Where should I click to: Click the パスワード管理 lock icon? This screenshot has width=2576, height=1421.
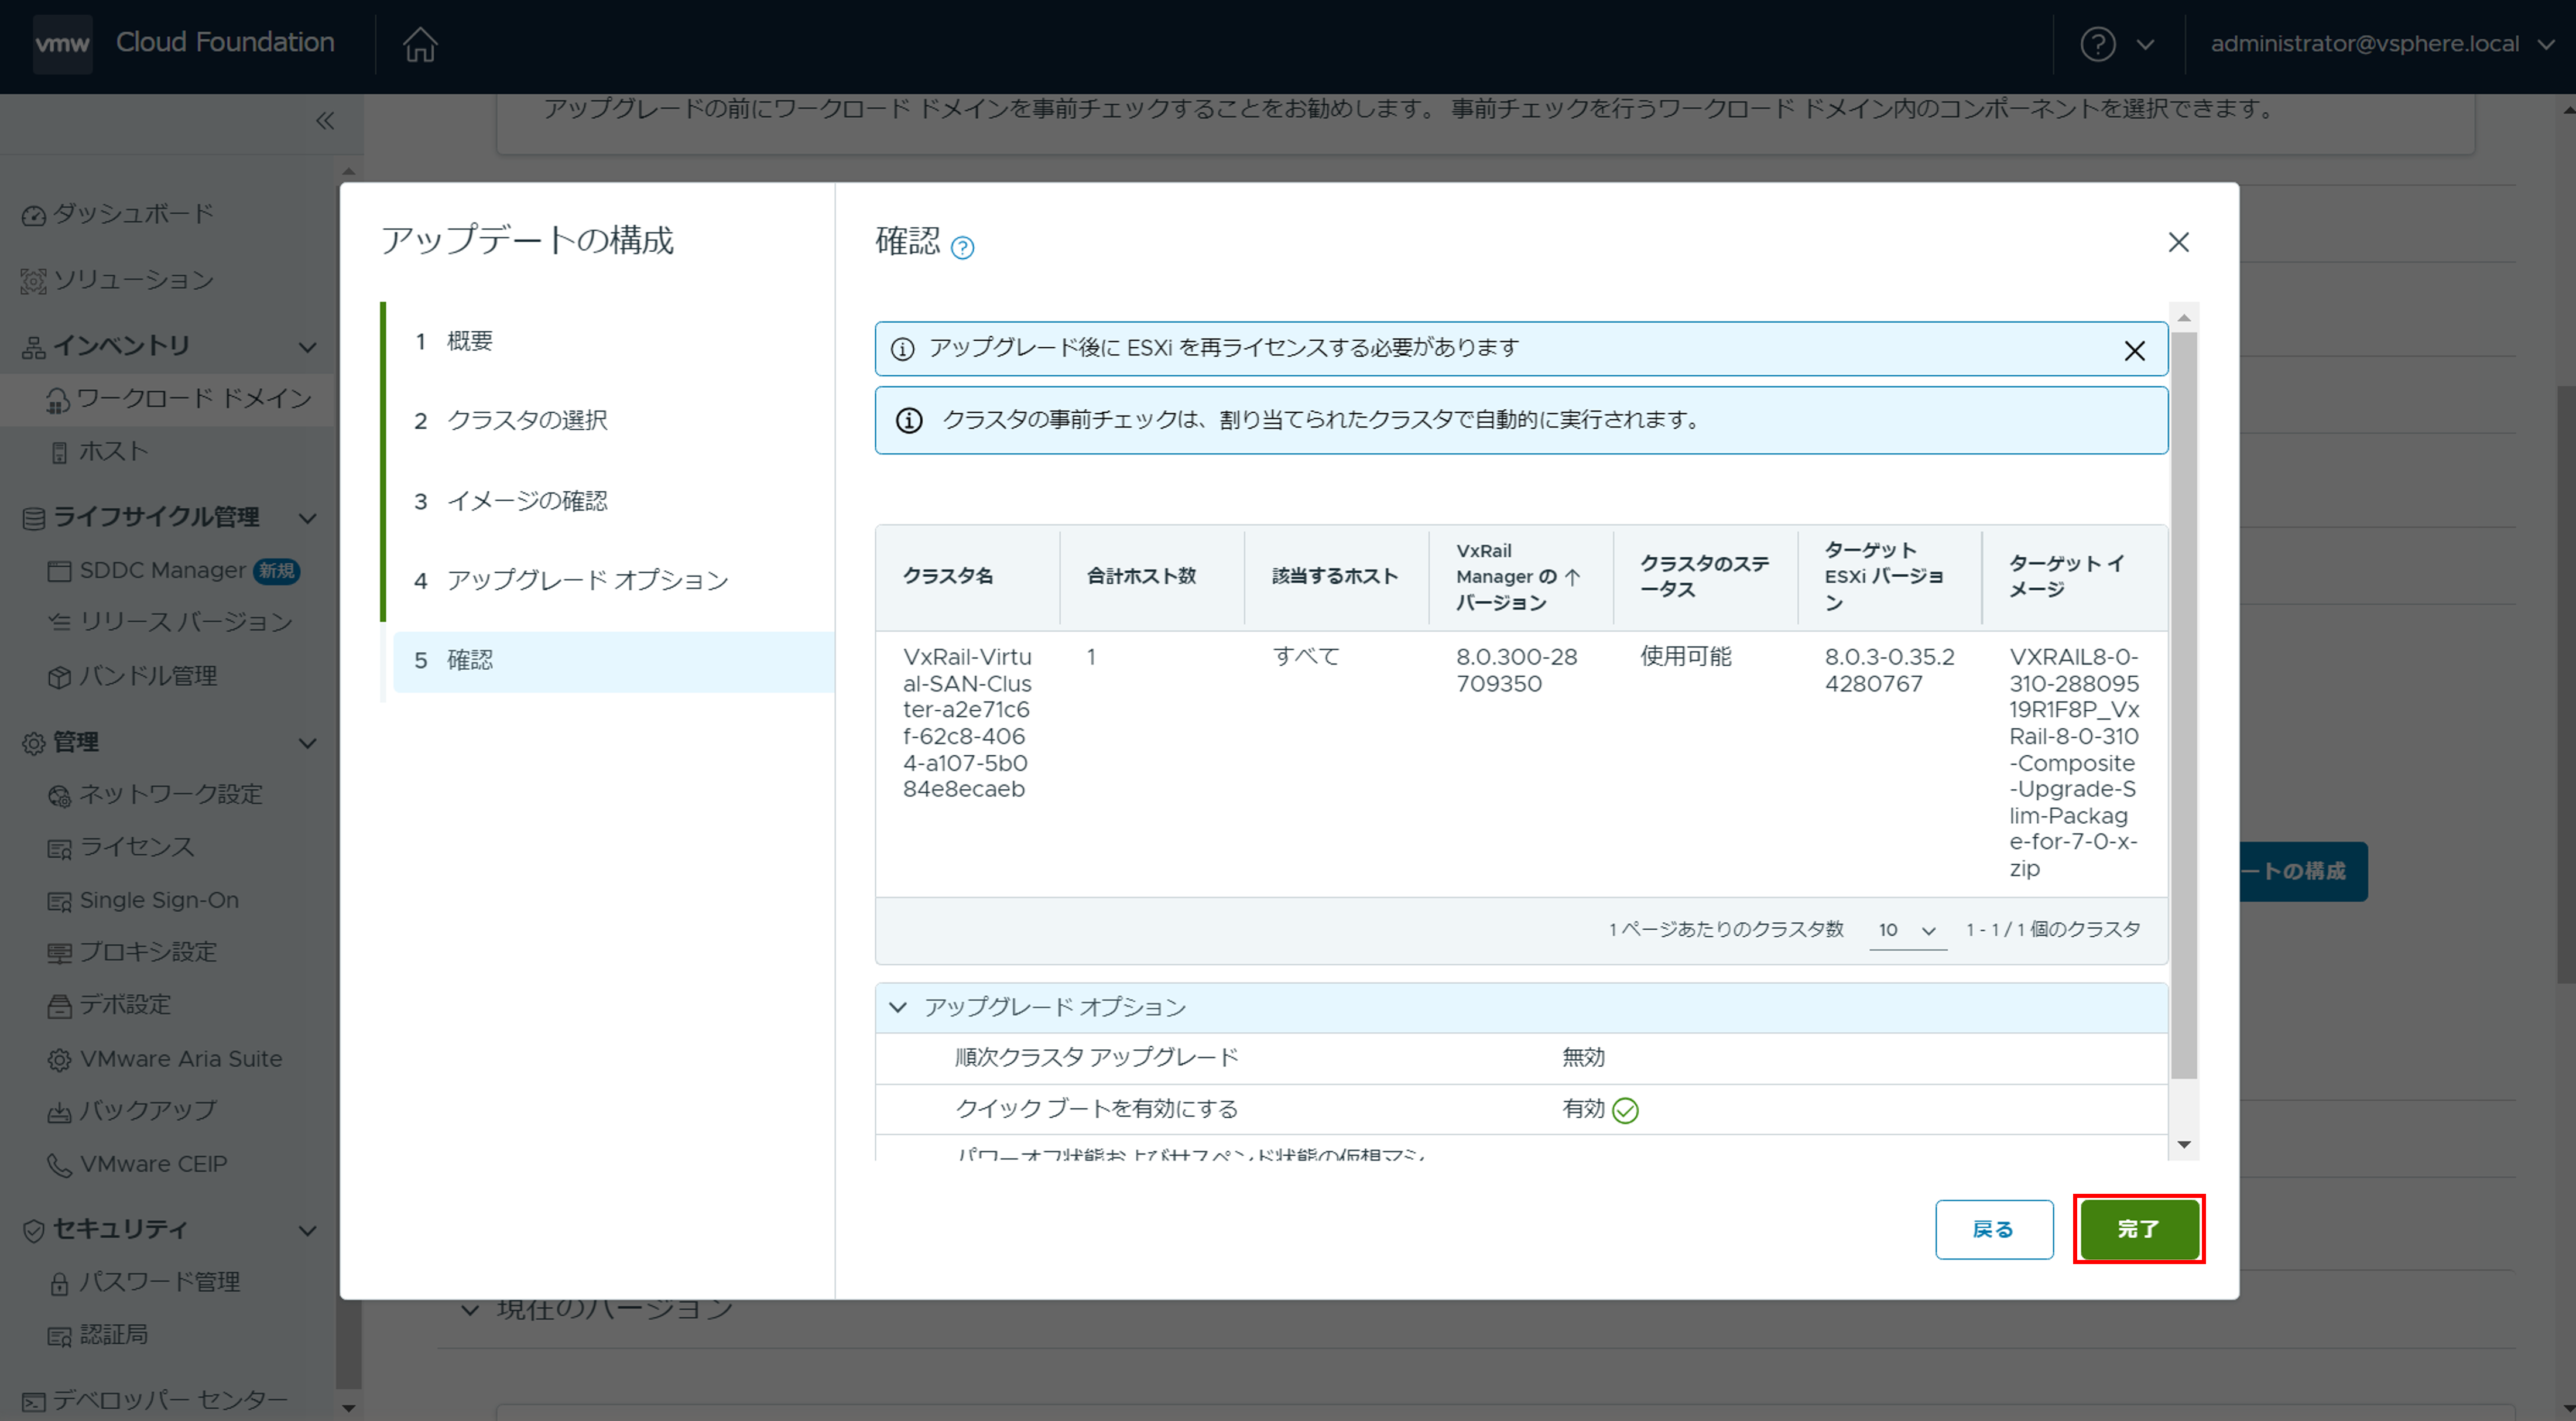pos(60,1284)
